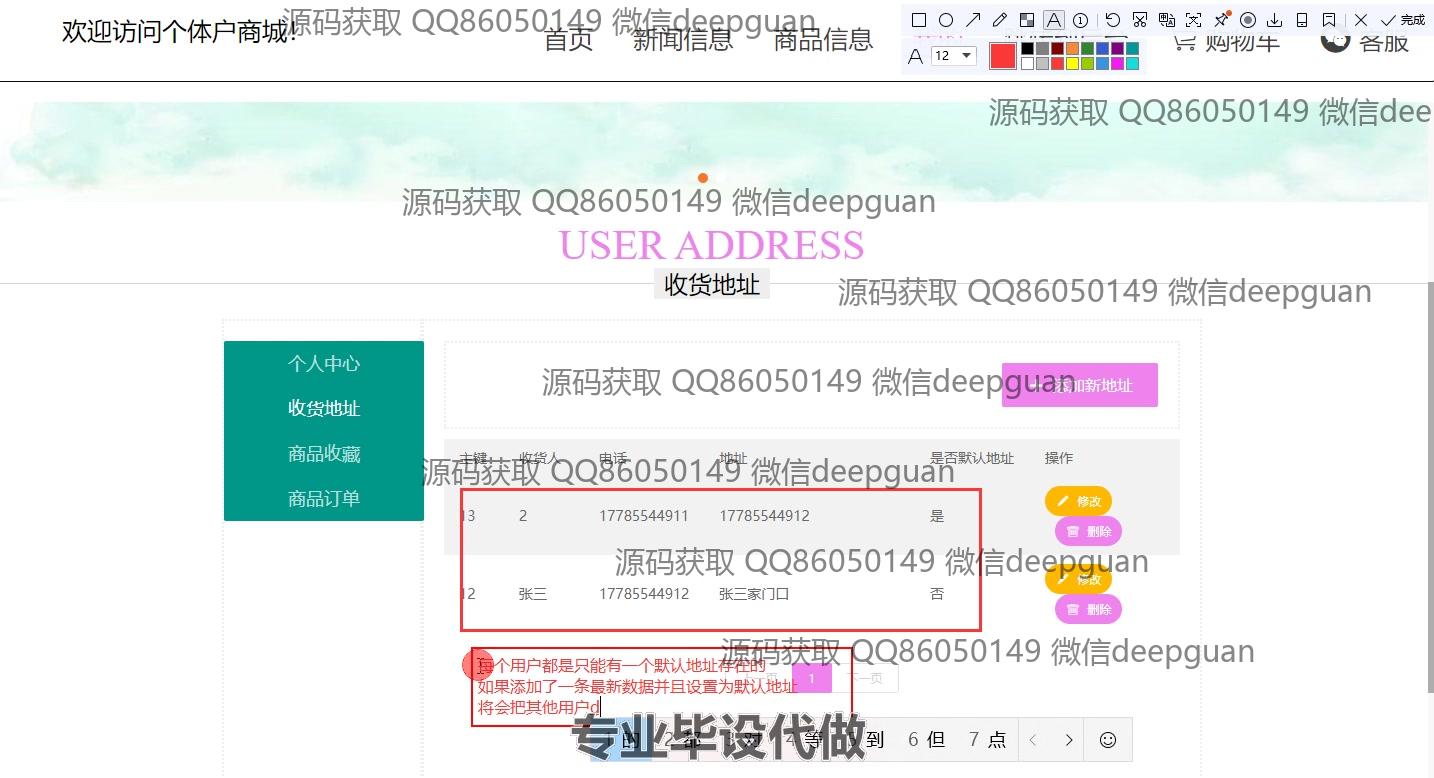Open the font size 12 dropdown
The width and height of the screenshot is (1434, 778).
click(954, 56)
